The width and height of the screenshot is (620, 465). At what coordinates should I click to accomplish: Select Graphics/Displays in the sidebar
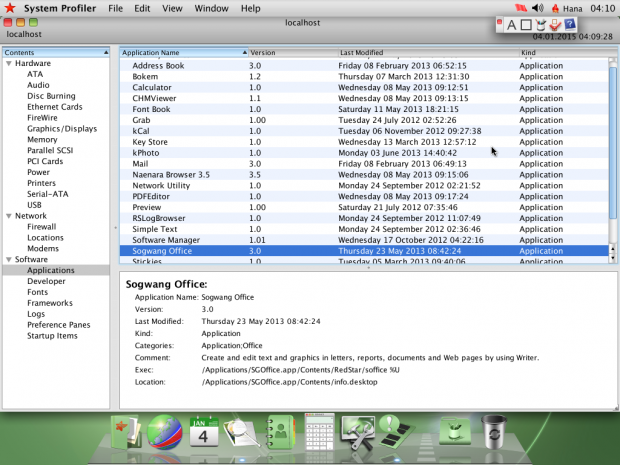coord(62,129)
